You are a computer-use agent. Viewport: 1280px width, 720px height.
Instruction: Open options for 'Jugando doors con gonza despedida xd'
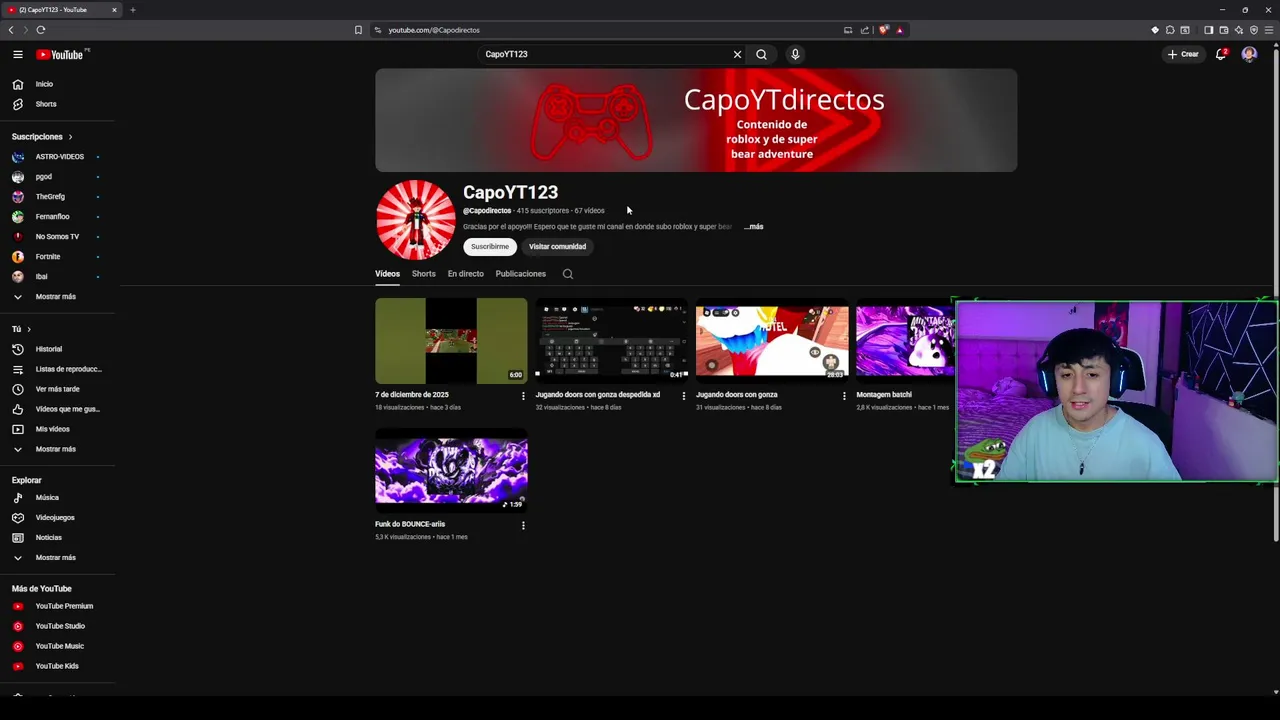[x=684, y=396]
